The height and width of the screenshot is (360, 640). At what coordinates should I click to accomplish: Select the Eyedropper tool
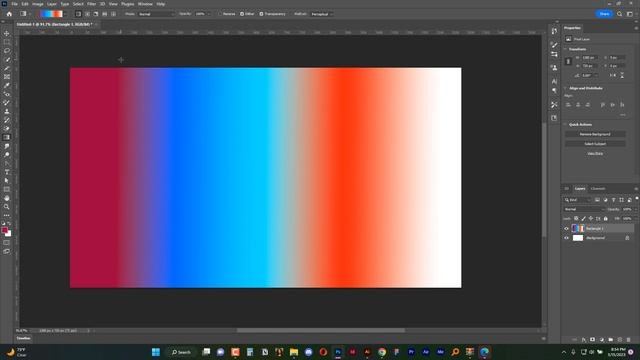pos(7,85)
